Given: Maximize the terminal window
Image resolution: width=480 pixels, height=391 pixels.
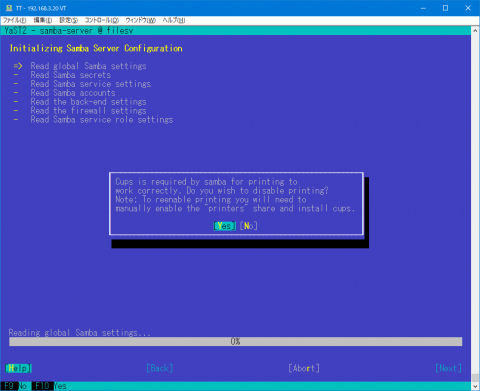Looking at the screenshot, I should coord(445,8).
